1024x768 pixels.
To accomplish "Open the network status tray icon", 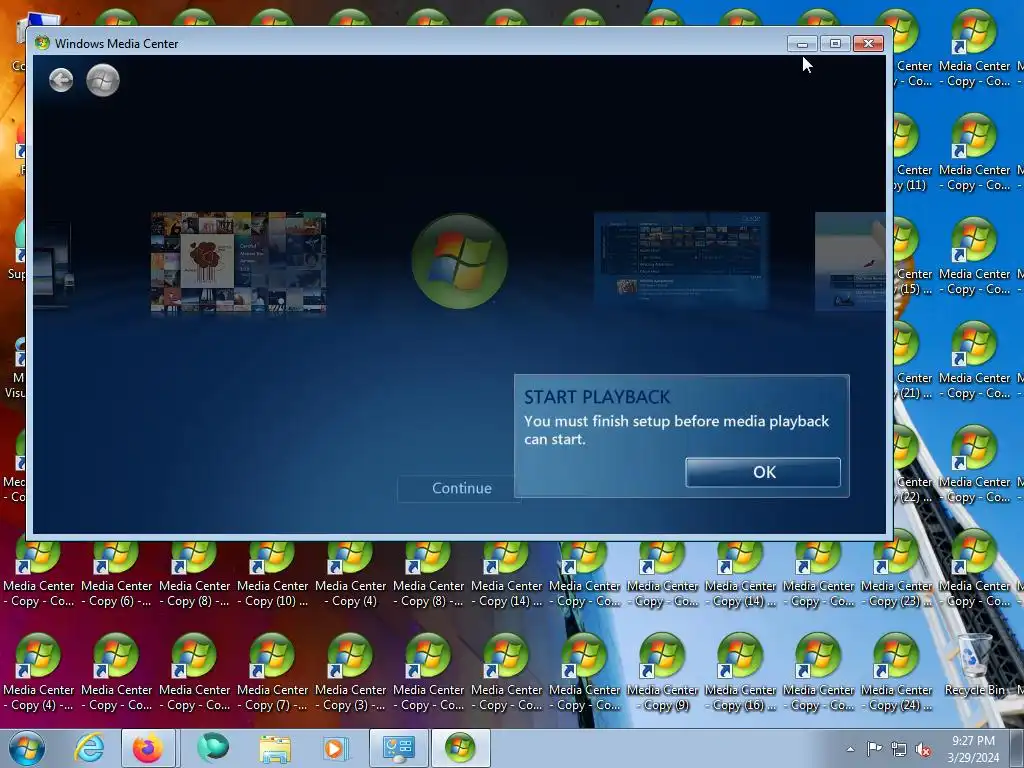I will 899,750.
